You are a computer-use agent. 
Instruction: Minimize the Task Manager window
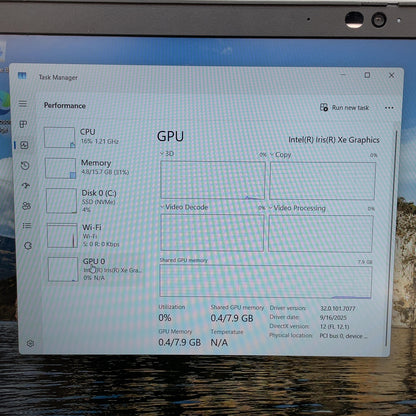(343, 75)
